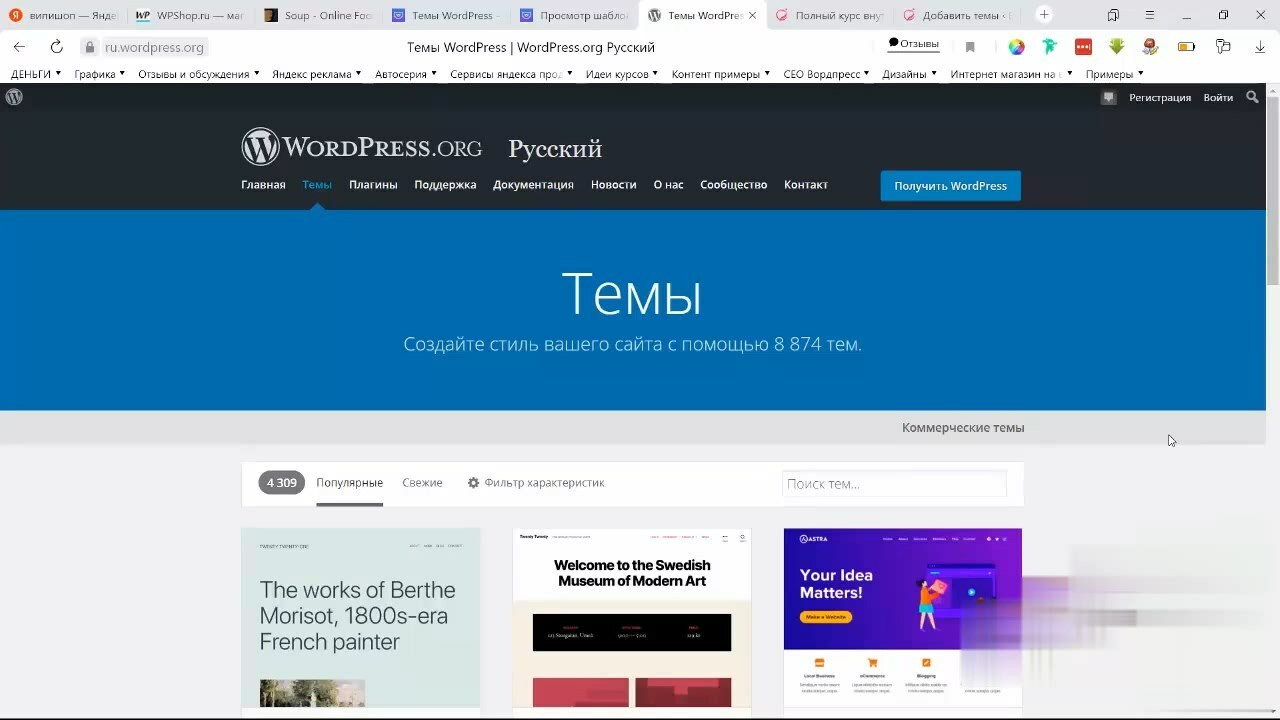This screenshot has width=1280, height=720.
Task: Expand the Автосерия bookmarks folder
Action: [x=407, y=74]
